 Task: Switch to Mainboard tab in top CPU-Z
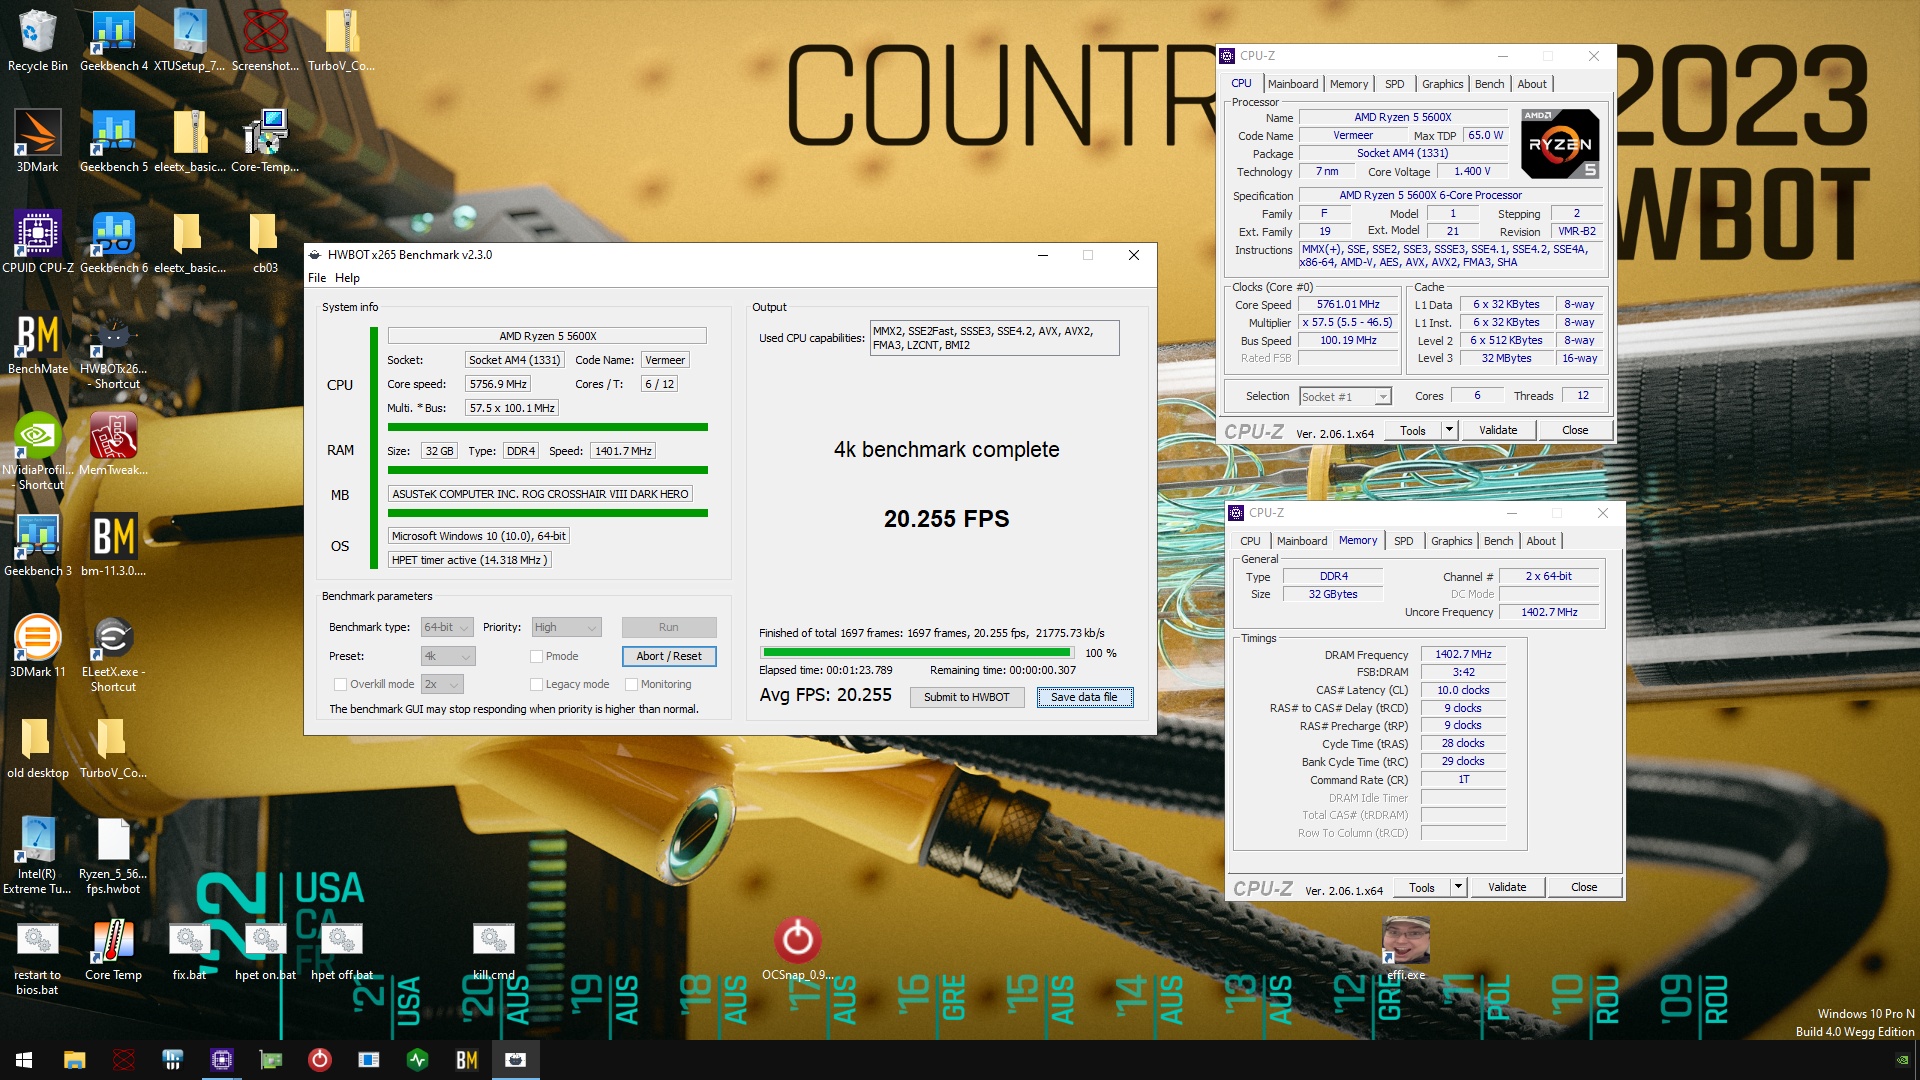point(1293,84)
